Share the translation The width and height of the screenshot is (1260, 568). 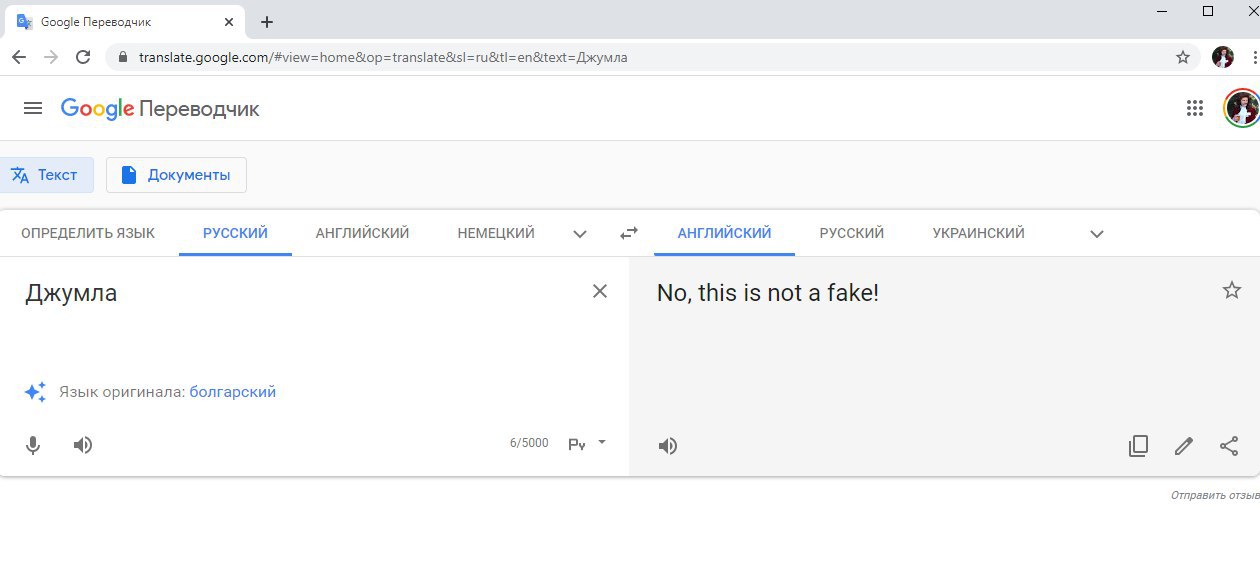pos(1229,446)
